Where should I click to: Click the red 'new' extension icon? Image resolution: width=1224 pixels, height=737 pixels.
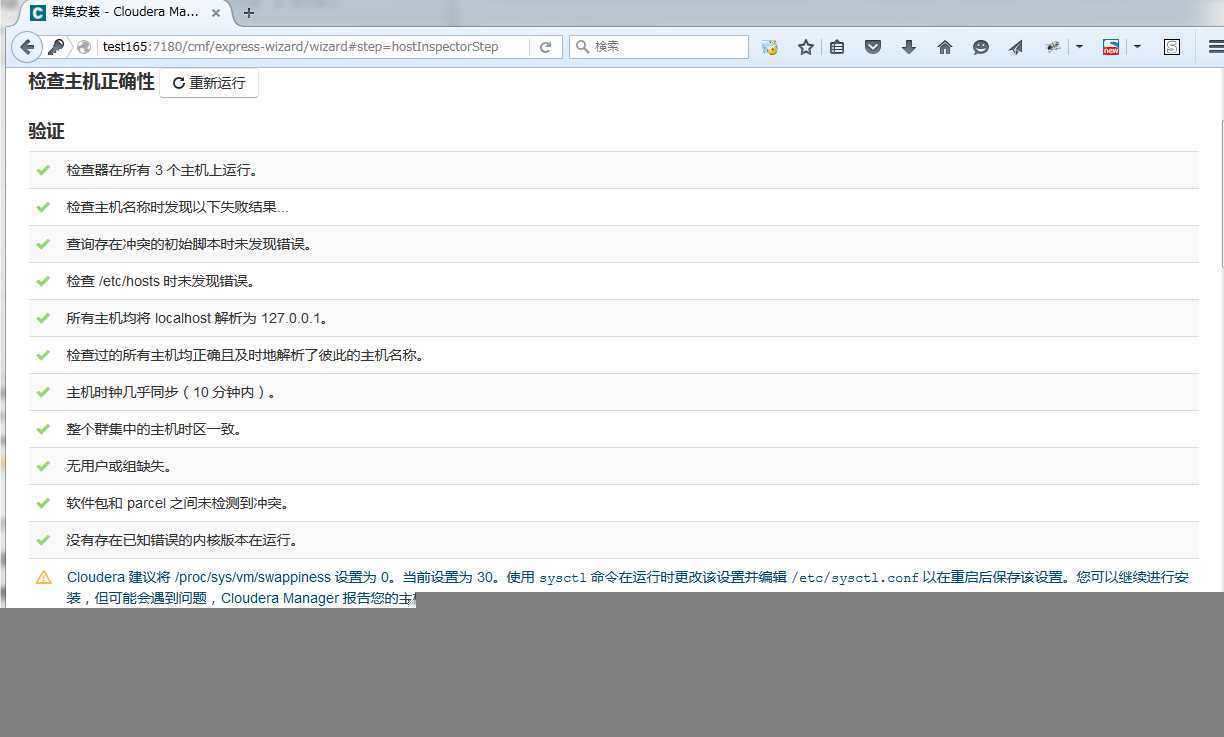1111,47
